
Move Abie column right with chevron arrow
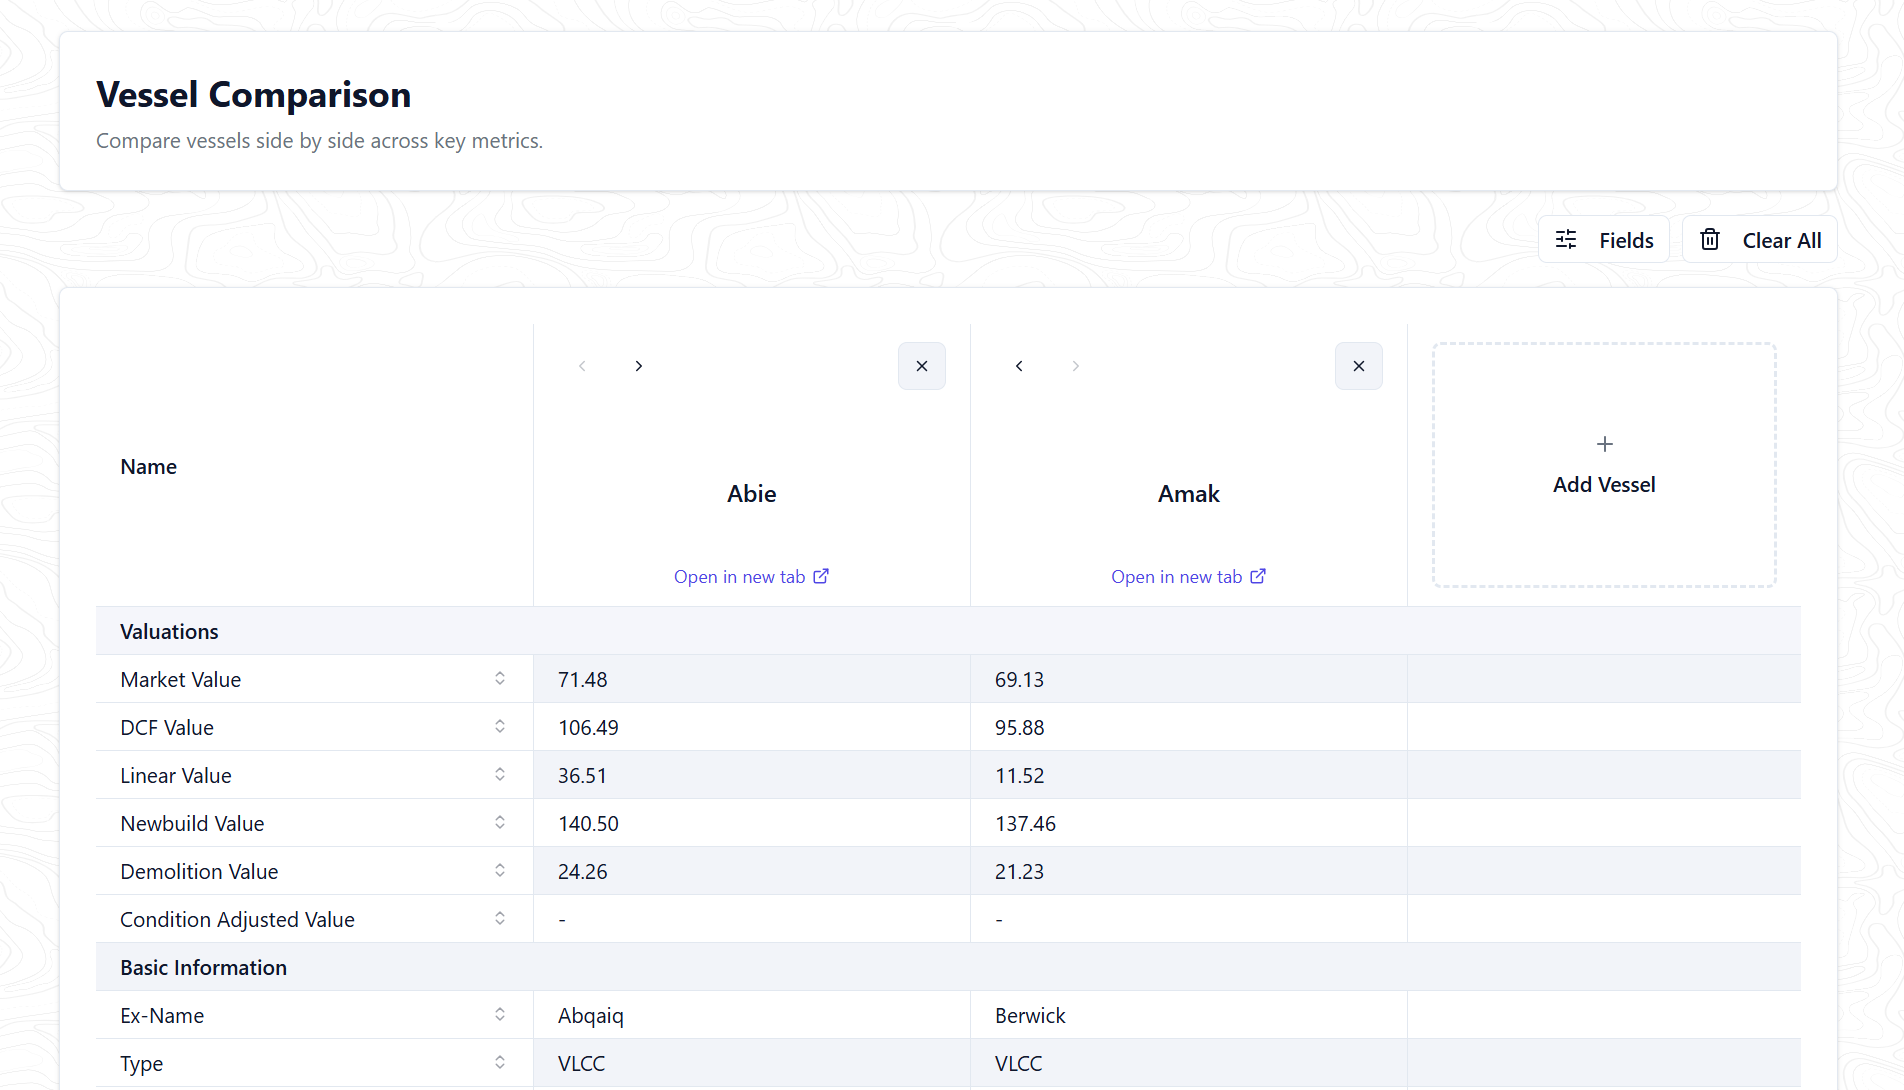pos(639,366)
